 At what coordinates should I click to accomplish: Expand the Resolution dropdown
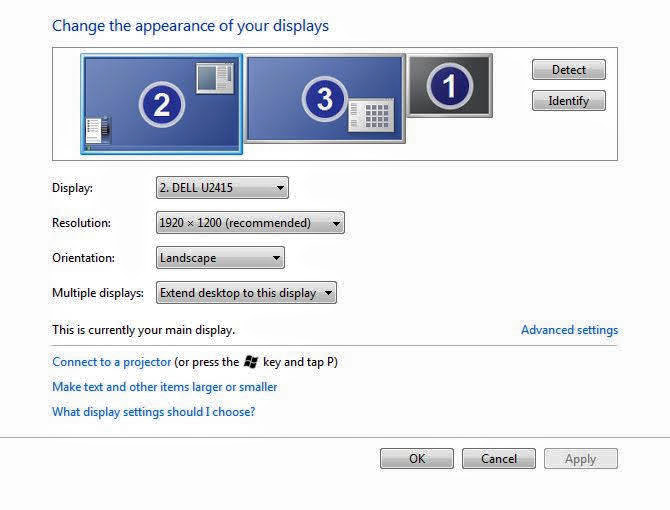(x=250, y=223)
